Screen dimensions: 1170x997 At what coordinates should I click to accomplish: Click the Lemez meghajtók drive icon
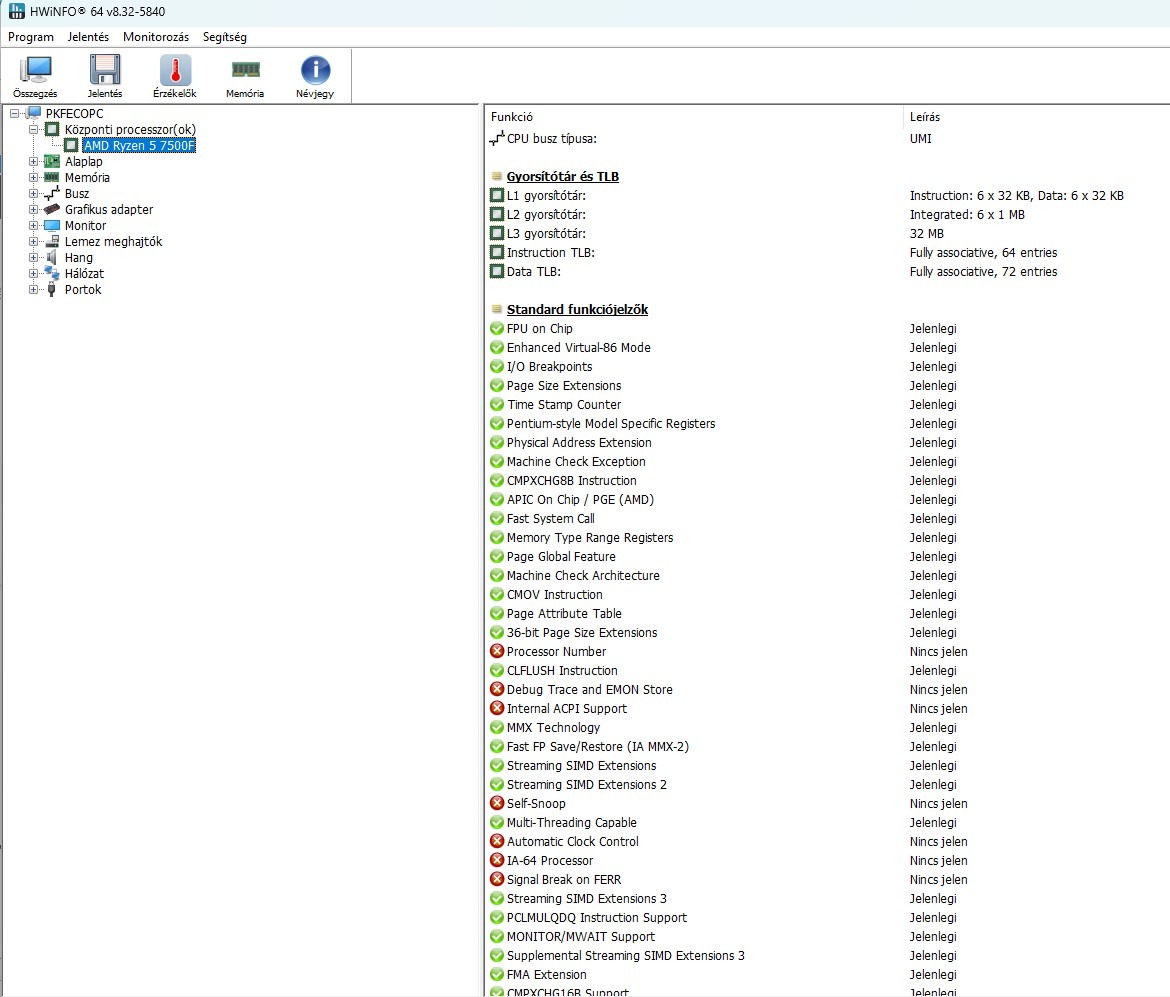tap(51, 242)
